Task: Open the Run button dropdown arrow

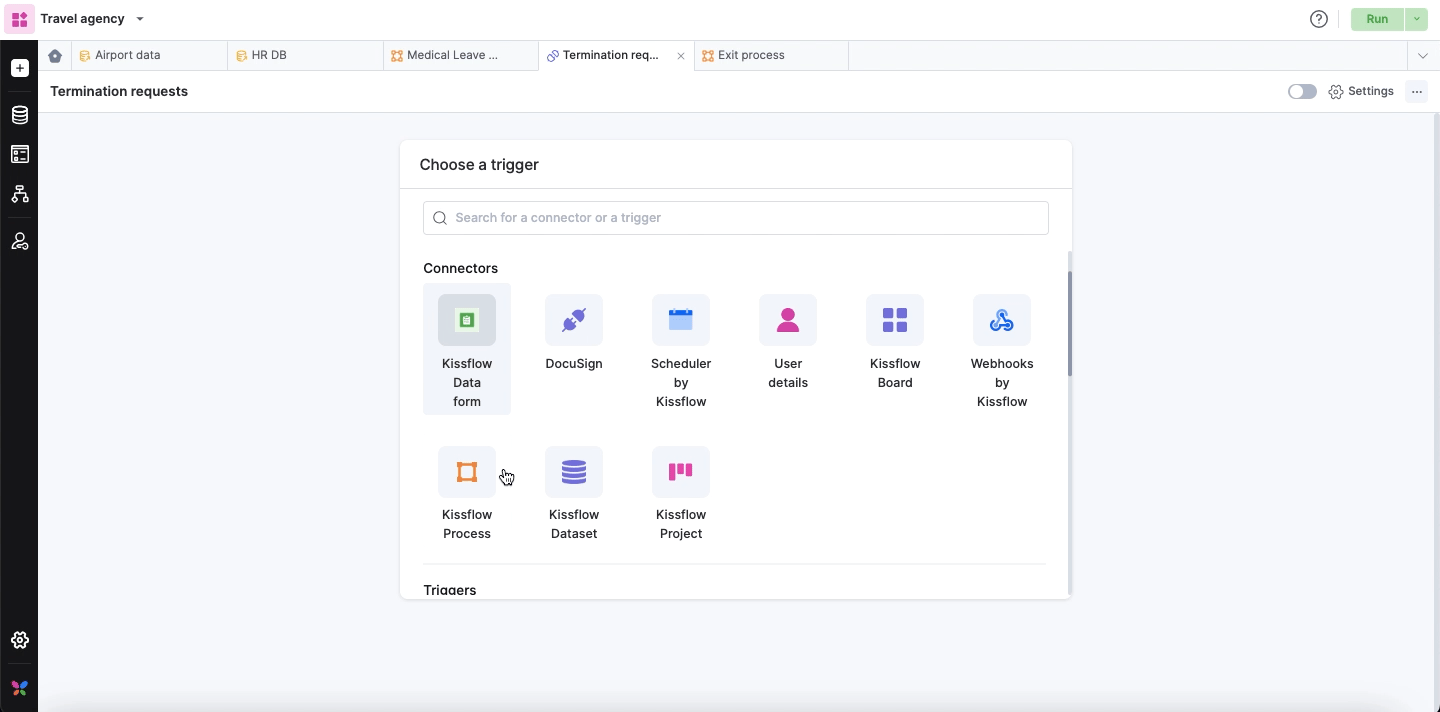Action: coord(1416,19)
